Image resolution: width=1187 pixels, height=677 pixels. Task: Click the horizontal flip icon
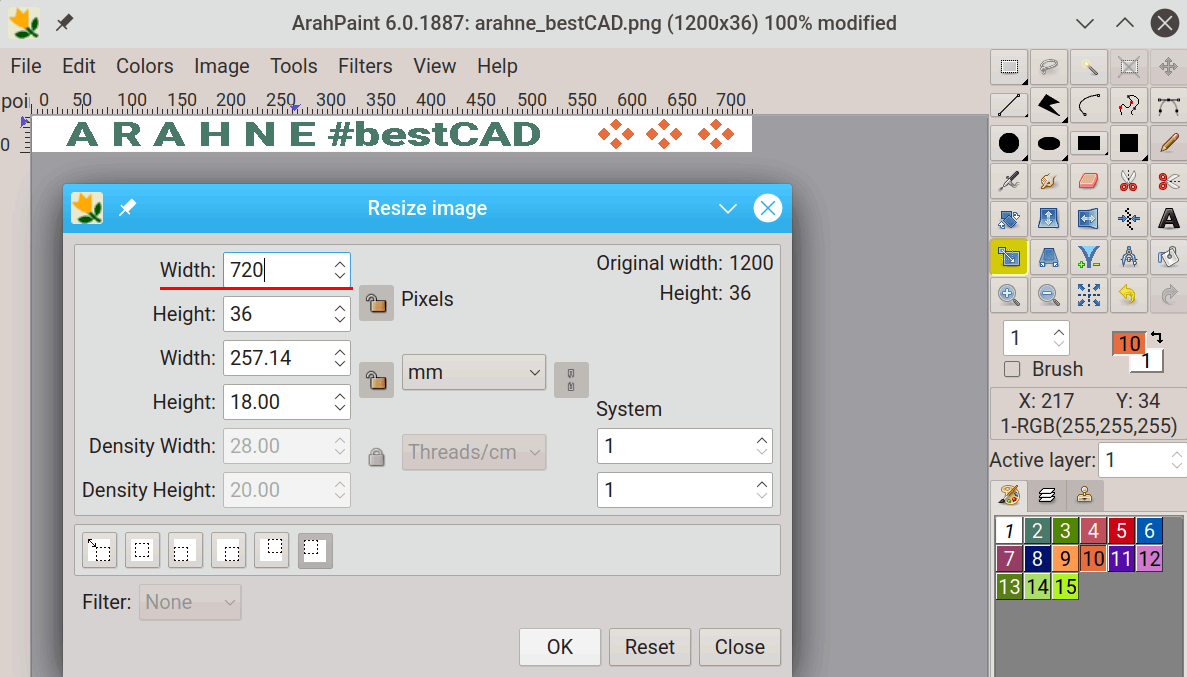[x=1089, y=219]
